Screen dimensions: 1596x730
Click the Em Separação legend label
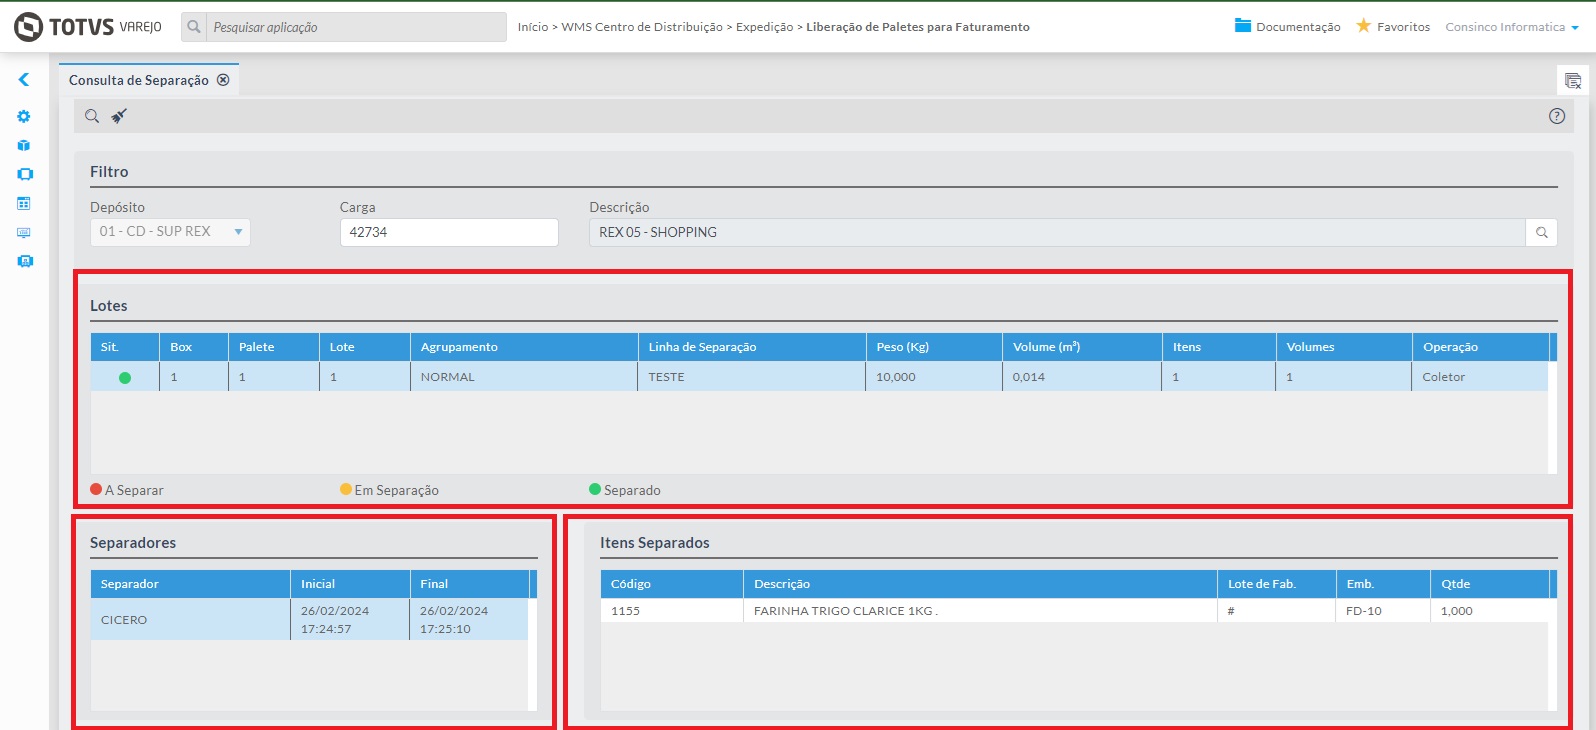pyautogui.click(x=397, y=490)
